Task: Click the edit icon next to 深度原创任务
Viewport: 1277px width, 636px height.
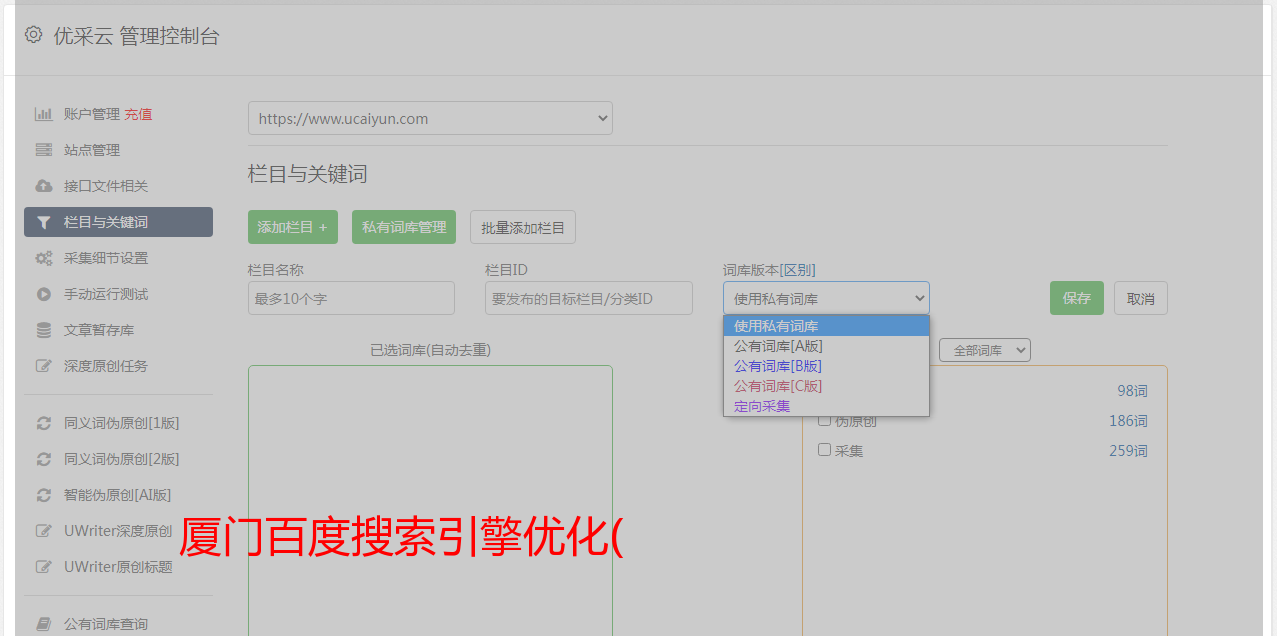Action: coord(44,366)
